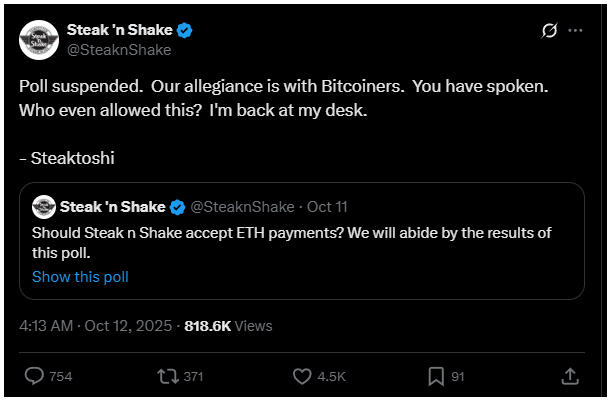Click the 754 replies count

tap(60, 377)
